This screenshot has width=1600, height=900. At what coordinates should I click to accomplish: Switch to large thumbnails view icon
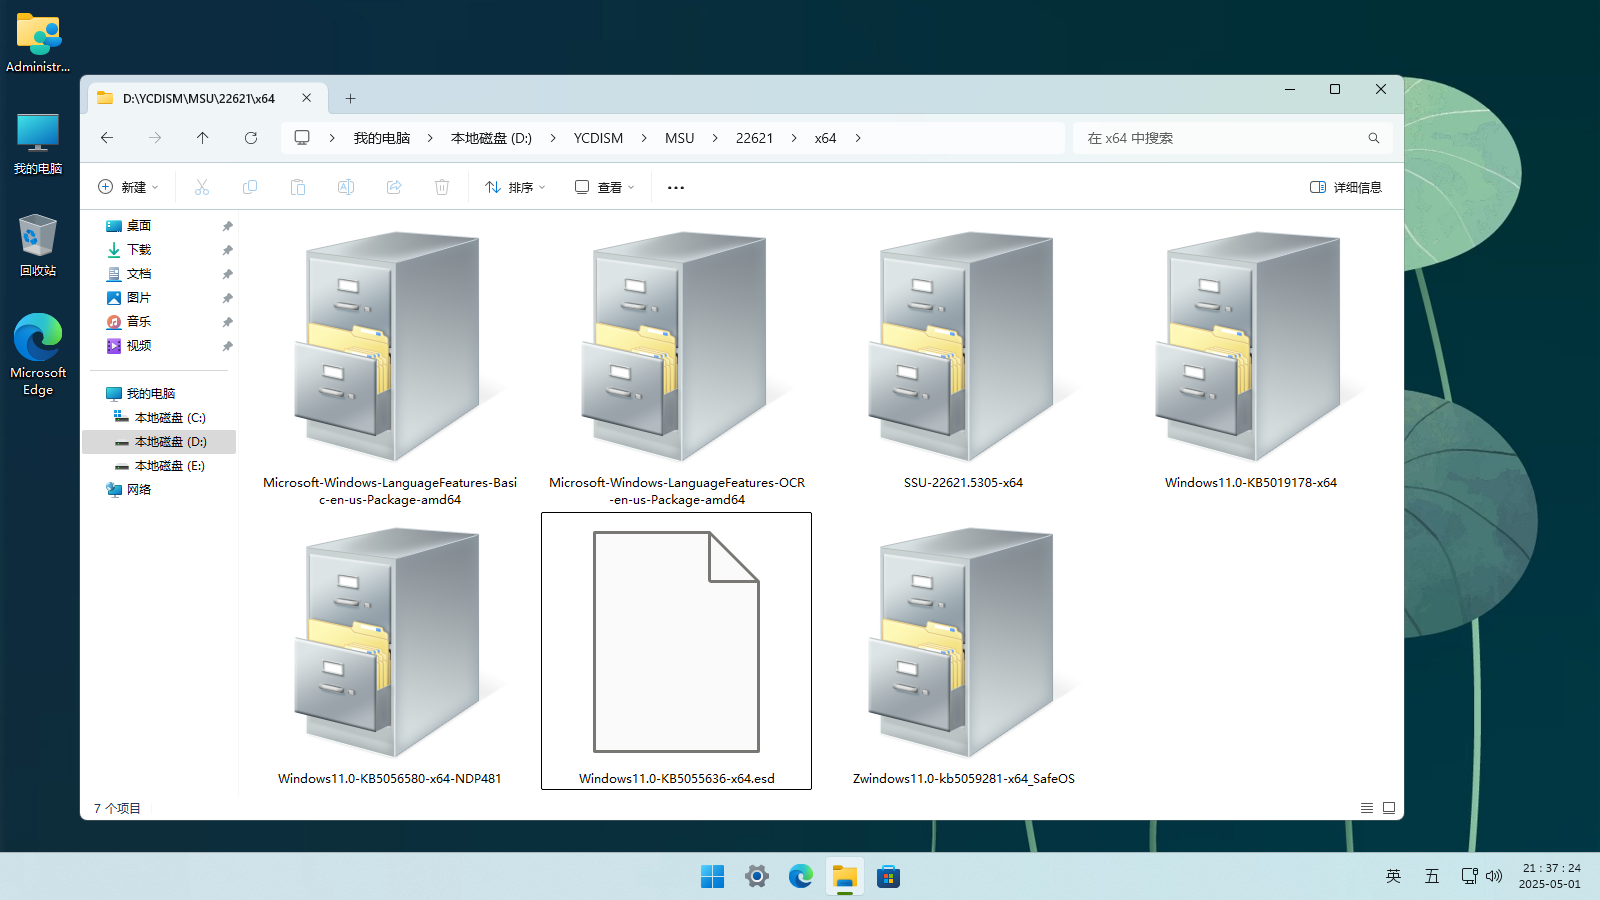(1389, 808)
